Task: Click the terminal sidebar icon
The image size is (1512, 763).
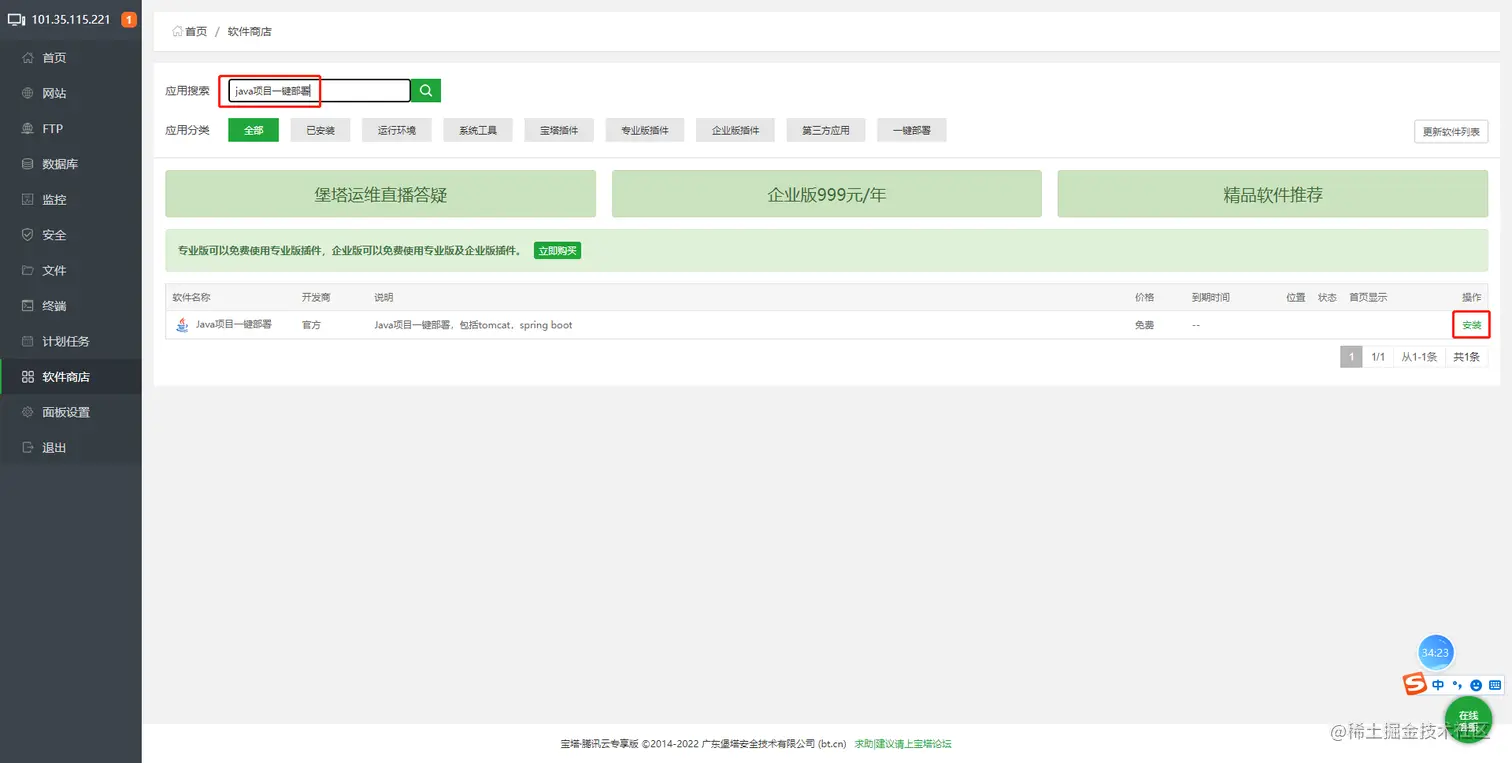Action: [x=28, y=306]
